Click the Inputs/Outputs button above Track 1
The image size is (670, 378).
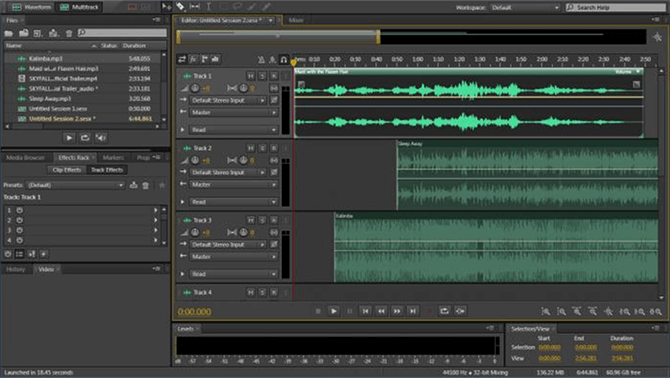click(182, 59)
